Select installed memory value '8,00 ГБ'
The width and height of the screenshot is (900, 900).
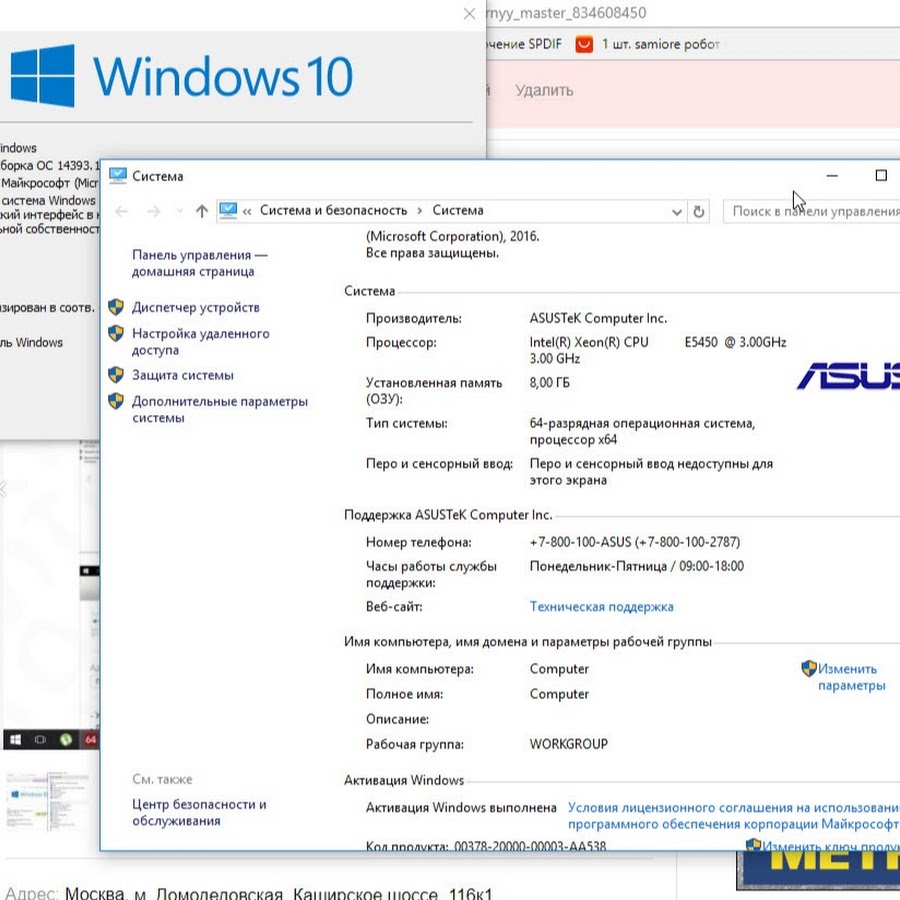[549, 382]
